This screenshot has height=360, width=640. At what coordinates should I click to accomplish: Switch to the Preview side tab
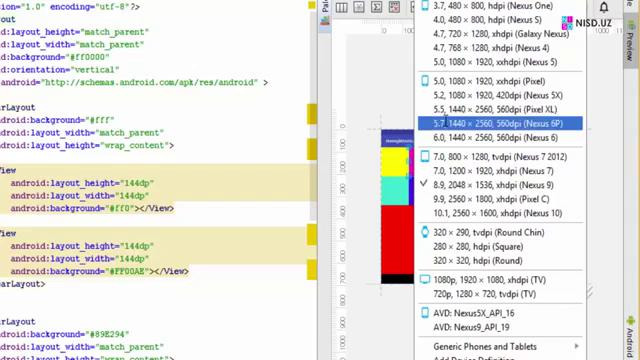[630, 41]
